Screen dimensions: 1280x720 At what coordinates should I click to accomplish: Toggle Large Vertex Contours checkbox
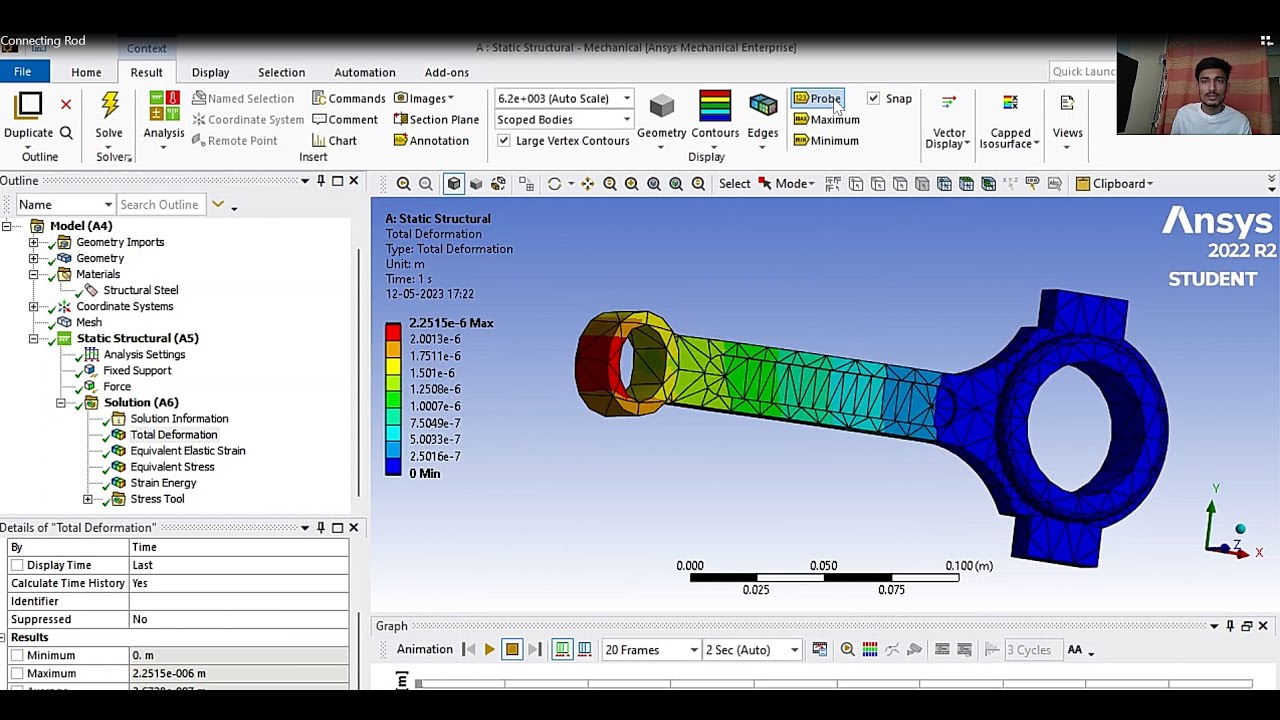[503, 141]
